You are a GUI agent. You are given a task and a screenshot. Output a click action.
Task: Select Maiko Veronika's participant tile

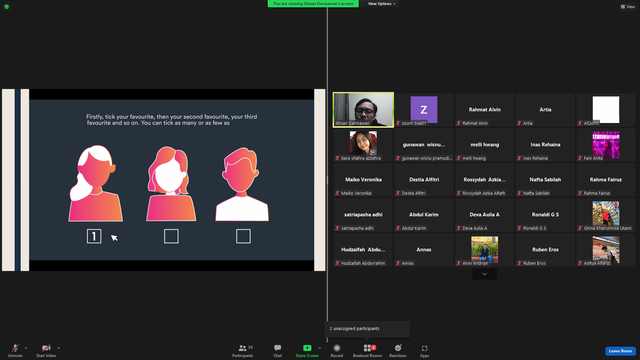pos(363,180)
